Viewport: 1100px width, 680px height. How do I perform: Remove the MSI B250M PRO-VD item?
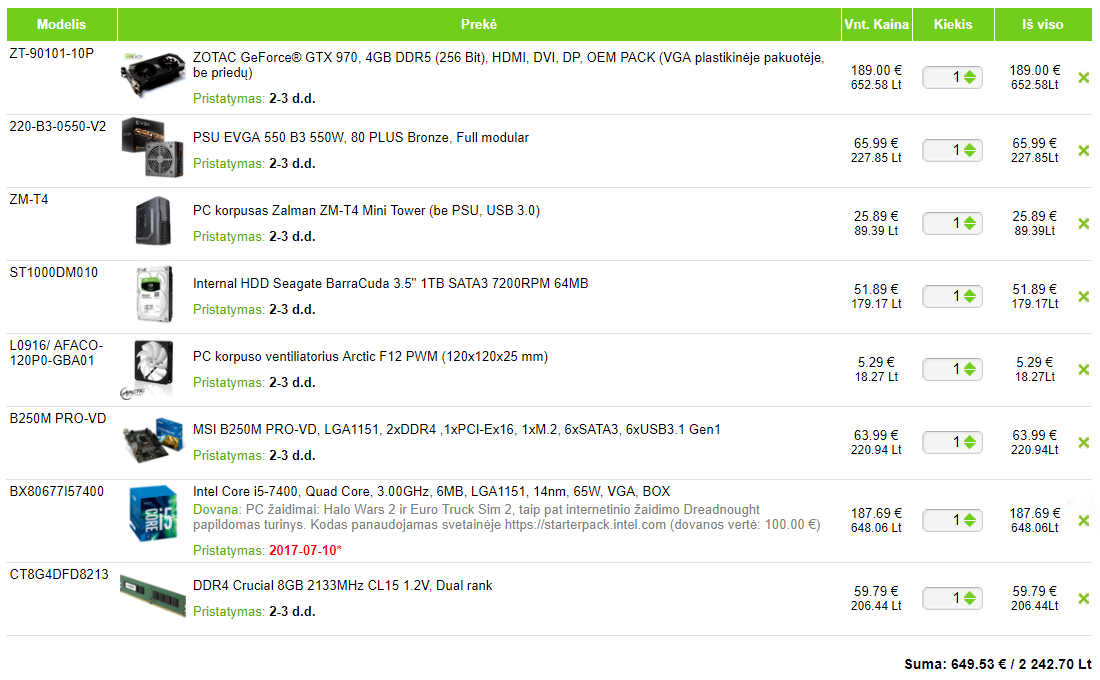pyautogui.click(x=1084, y=442)
